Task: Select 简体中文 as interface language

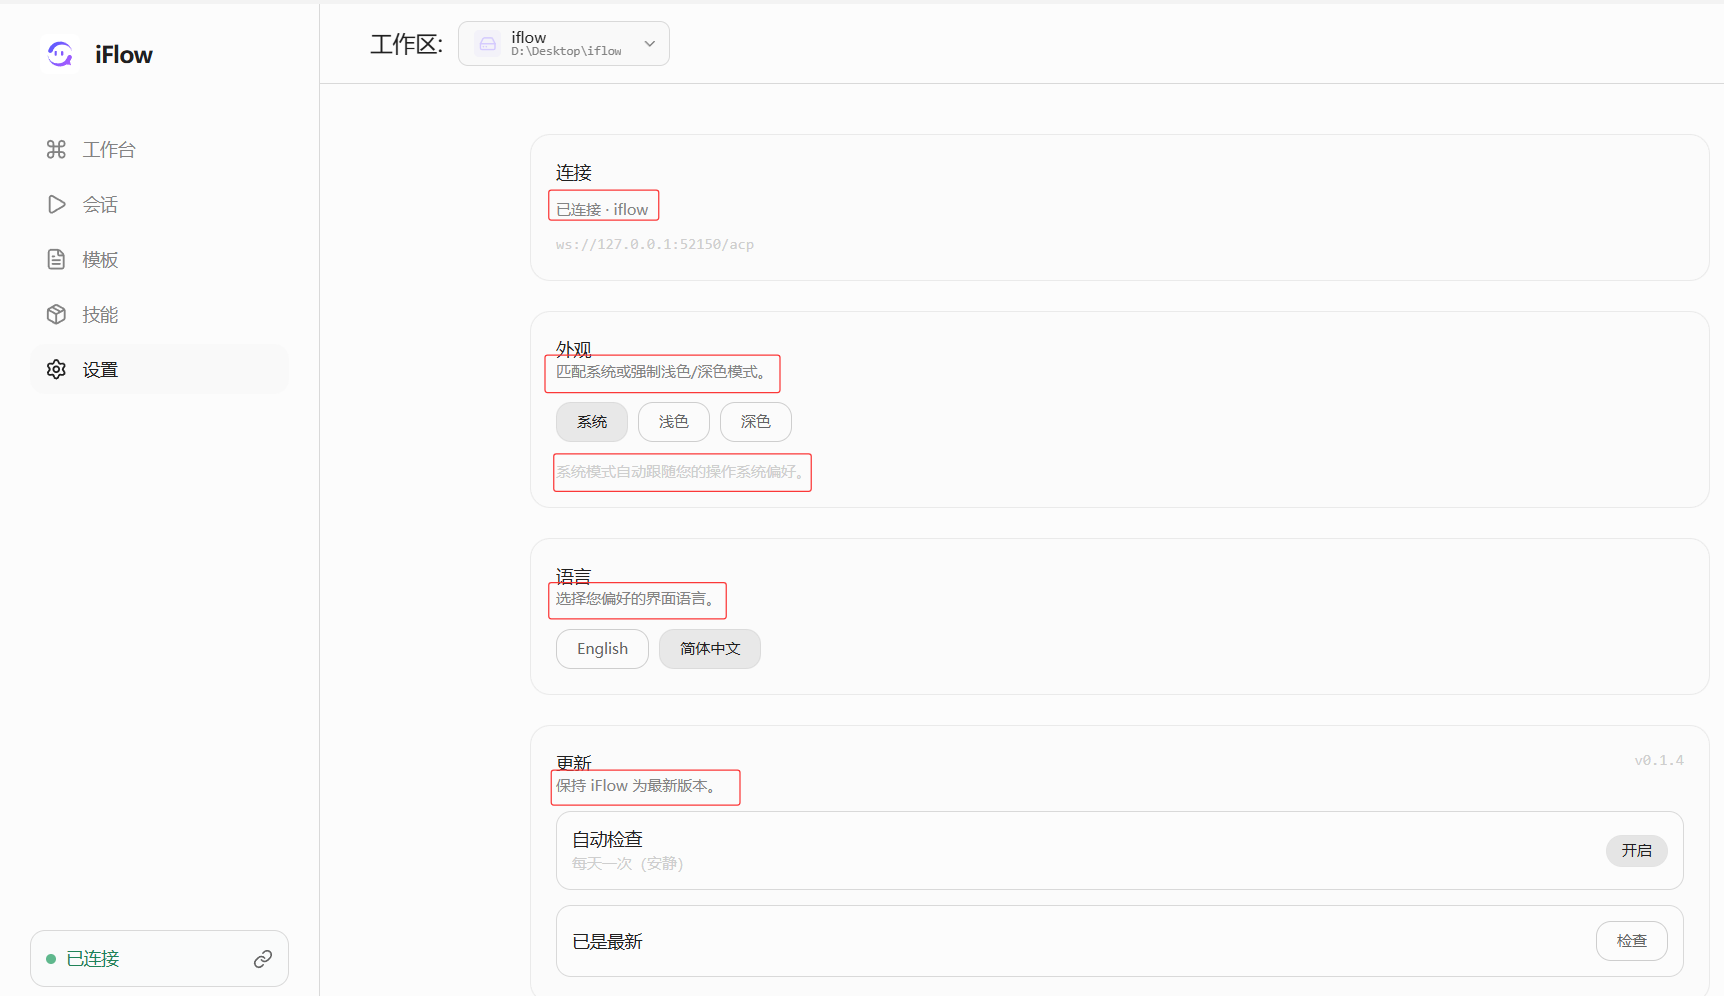Action: click(710, 649)
